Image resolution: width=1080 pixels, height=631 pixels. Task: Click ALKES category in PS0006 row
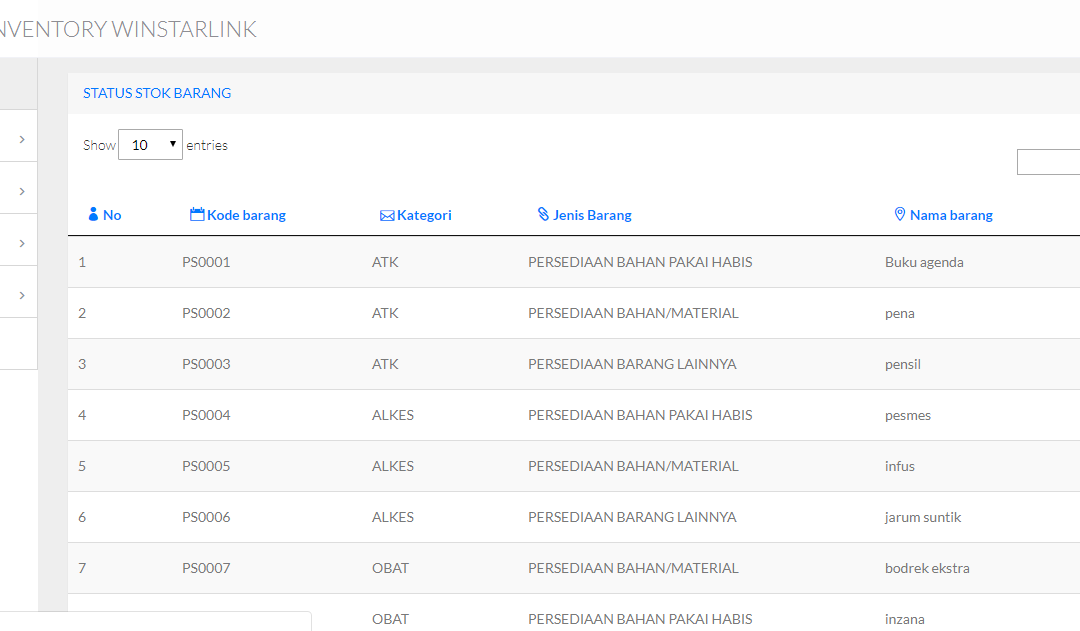[393, 517]
